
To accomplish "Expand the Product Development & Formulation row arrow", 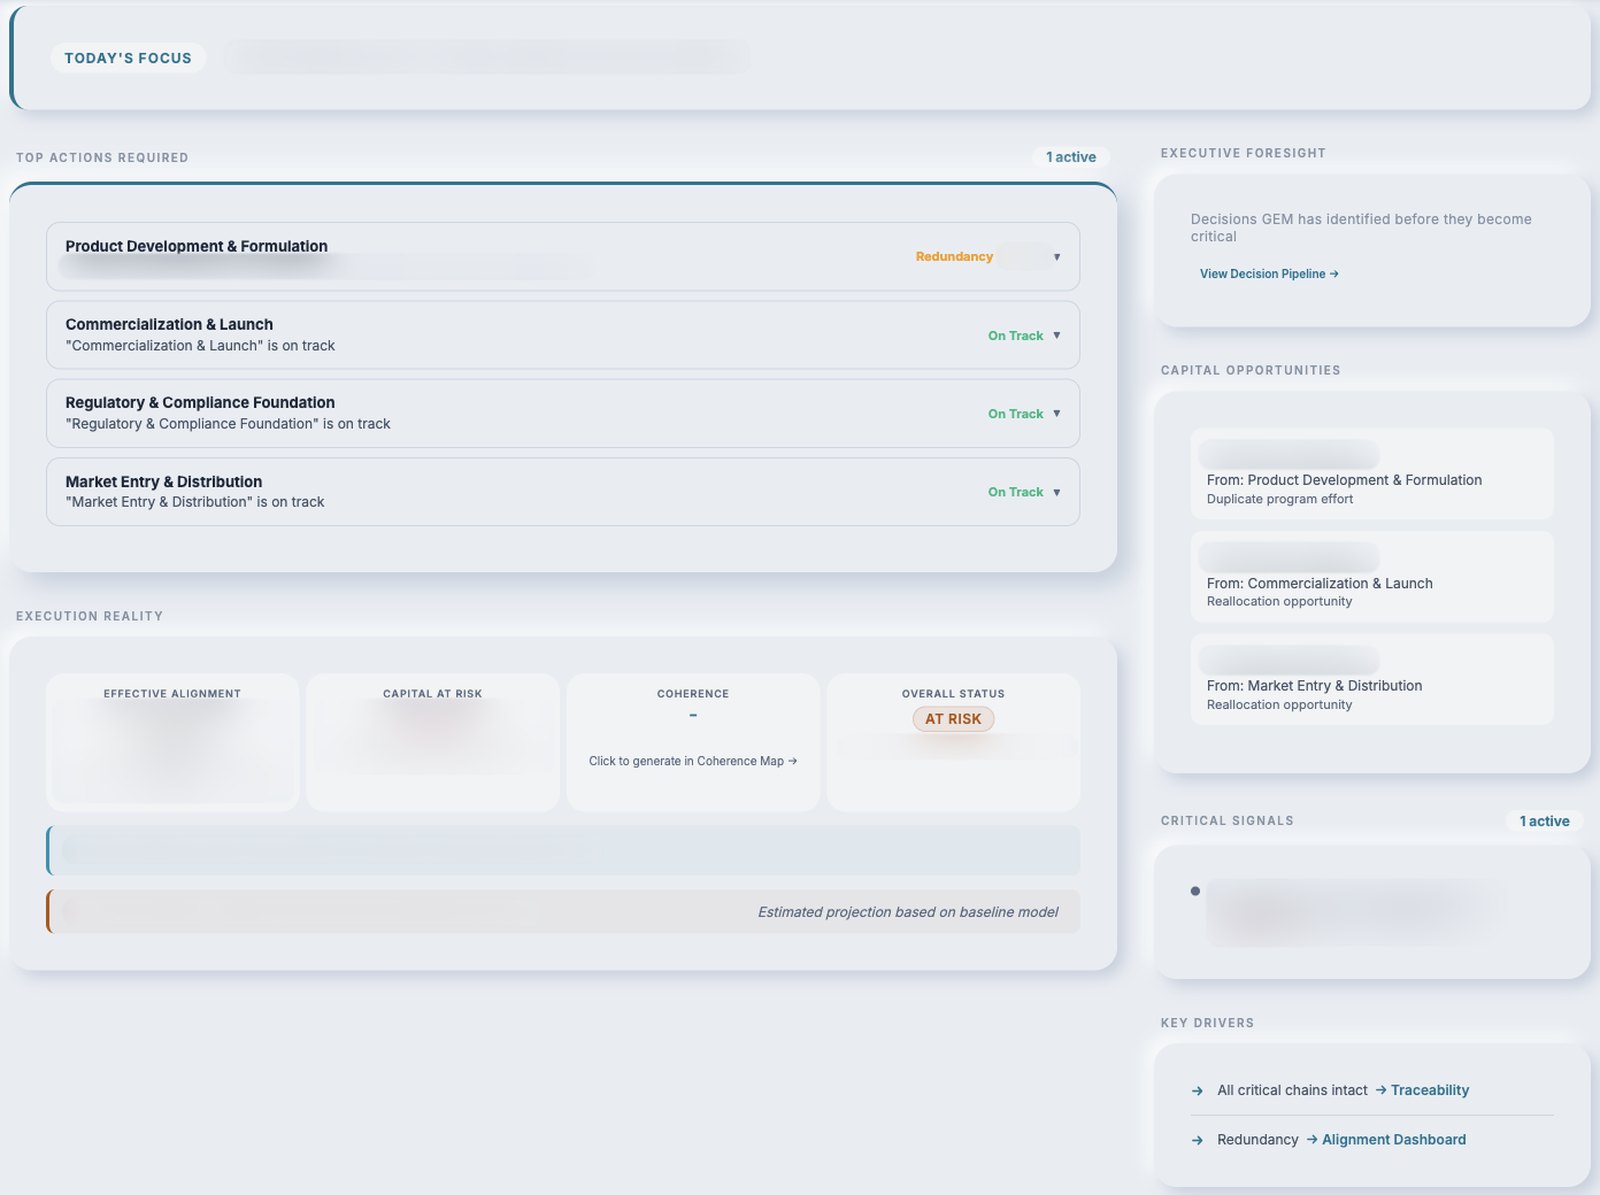I will (1056, 257).
